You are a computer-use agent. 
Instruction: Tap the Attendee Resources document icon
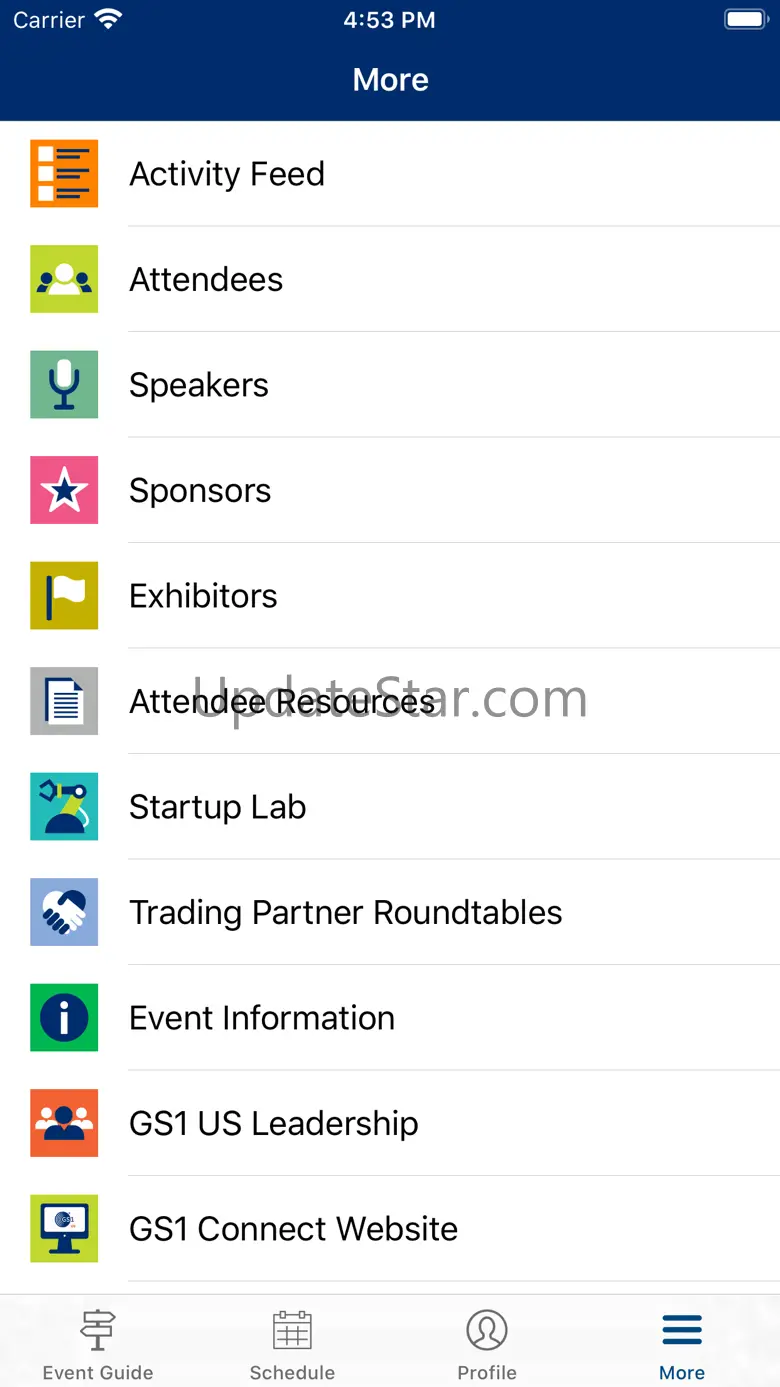point(64,701)
